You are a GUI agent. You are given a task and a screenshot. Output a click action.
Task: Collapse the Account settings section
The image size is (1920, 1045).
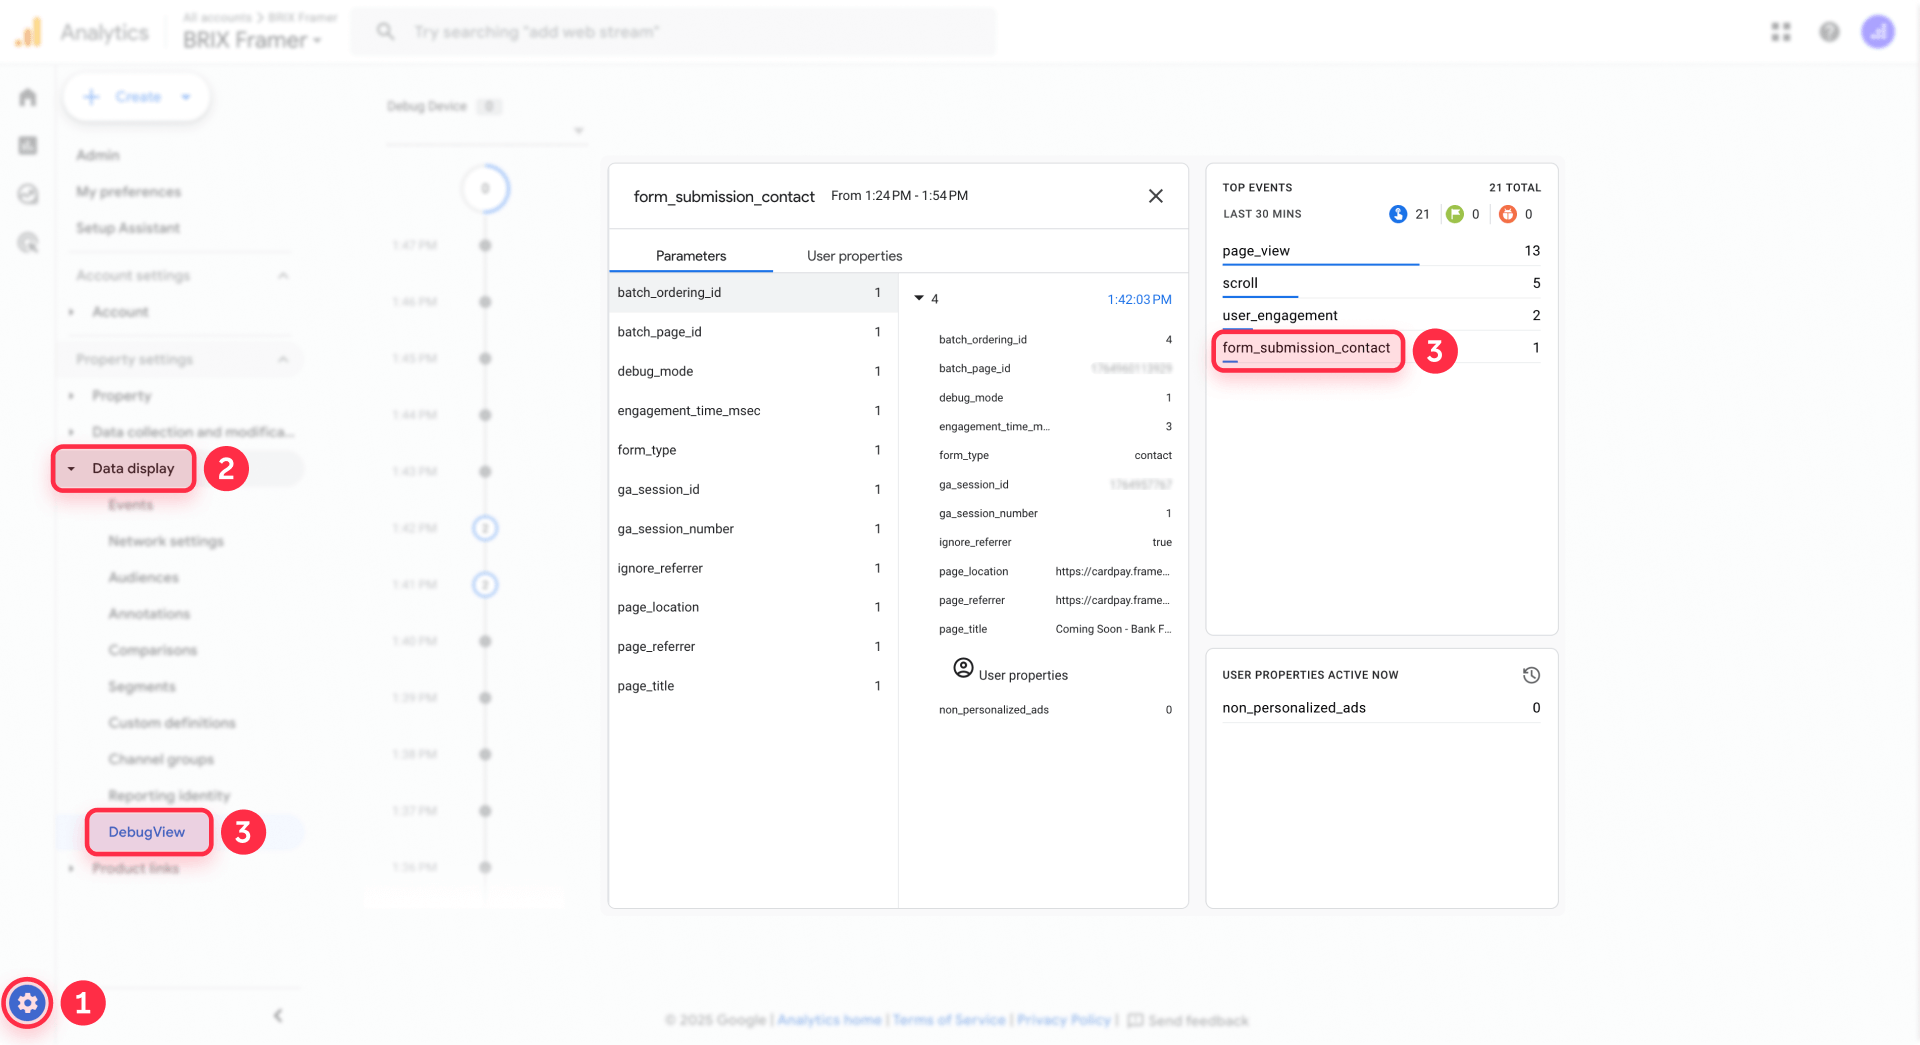283,275
